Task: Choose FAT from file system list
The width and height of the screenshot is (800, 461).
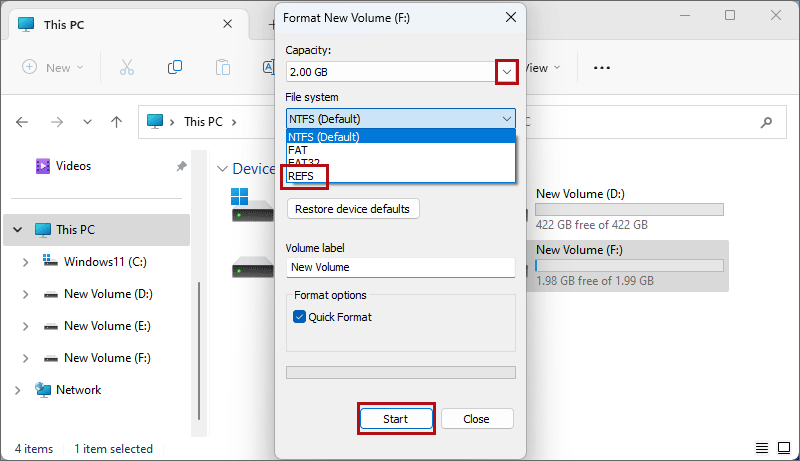Action: [x=401, y=150]
